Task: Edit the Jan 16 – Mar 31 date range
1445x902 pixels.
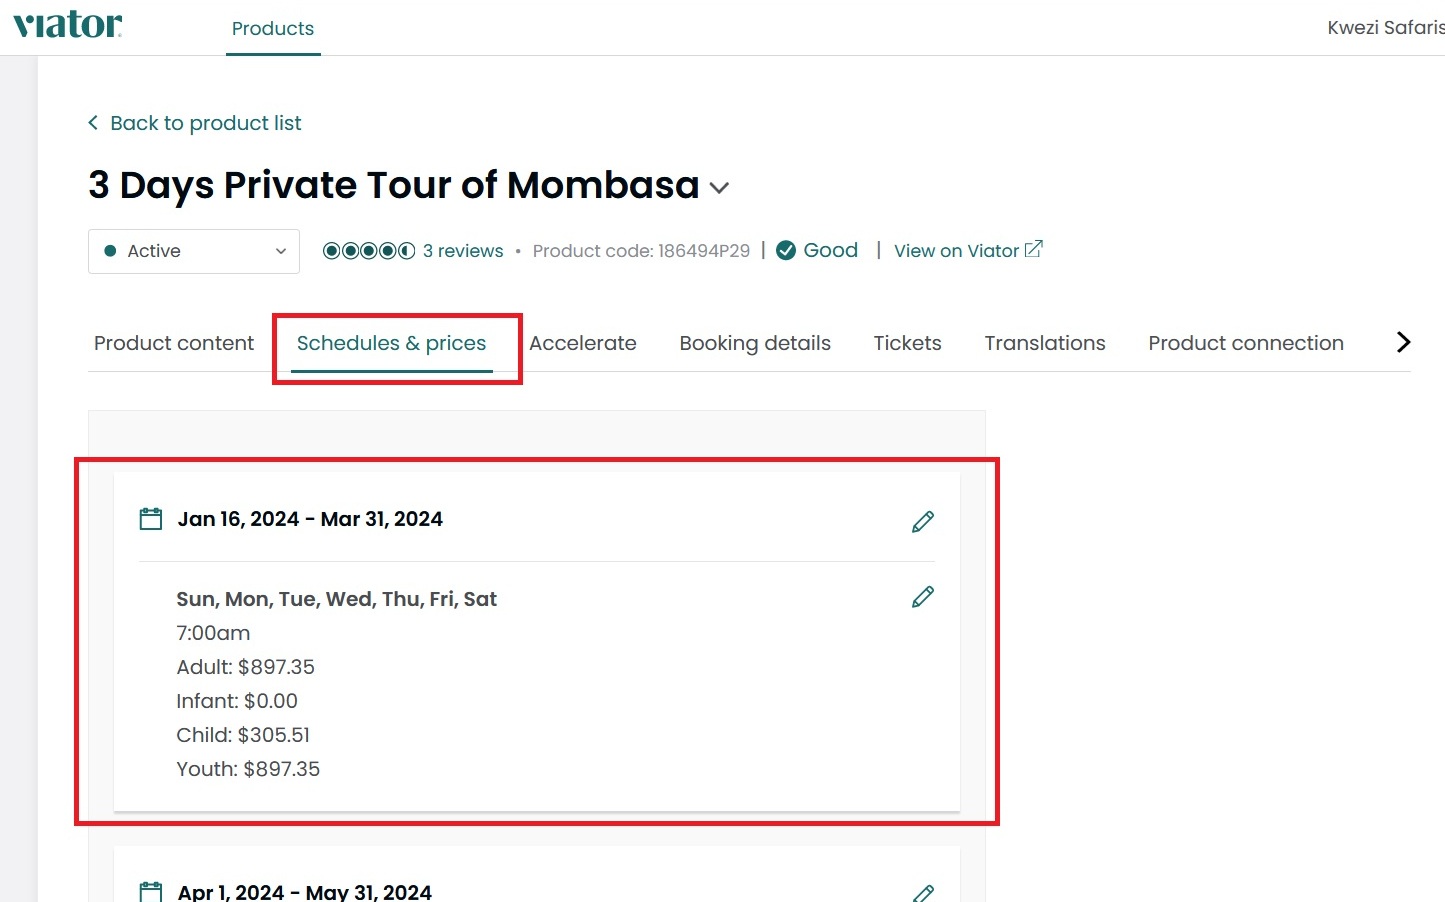Action: coord(922,521)
